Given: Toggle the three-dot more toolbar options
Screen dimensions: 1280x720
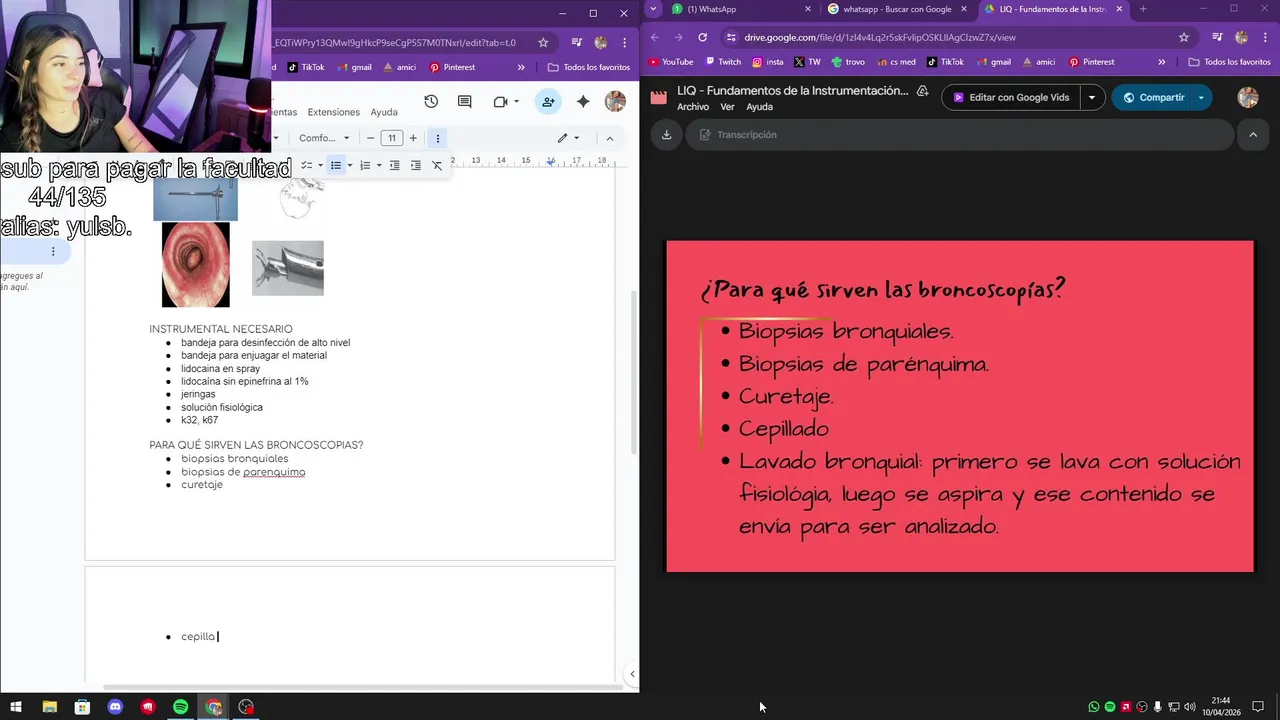Looking at the screenshot, I should [x=437, y=138].
